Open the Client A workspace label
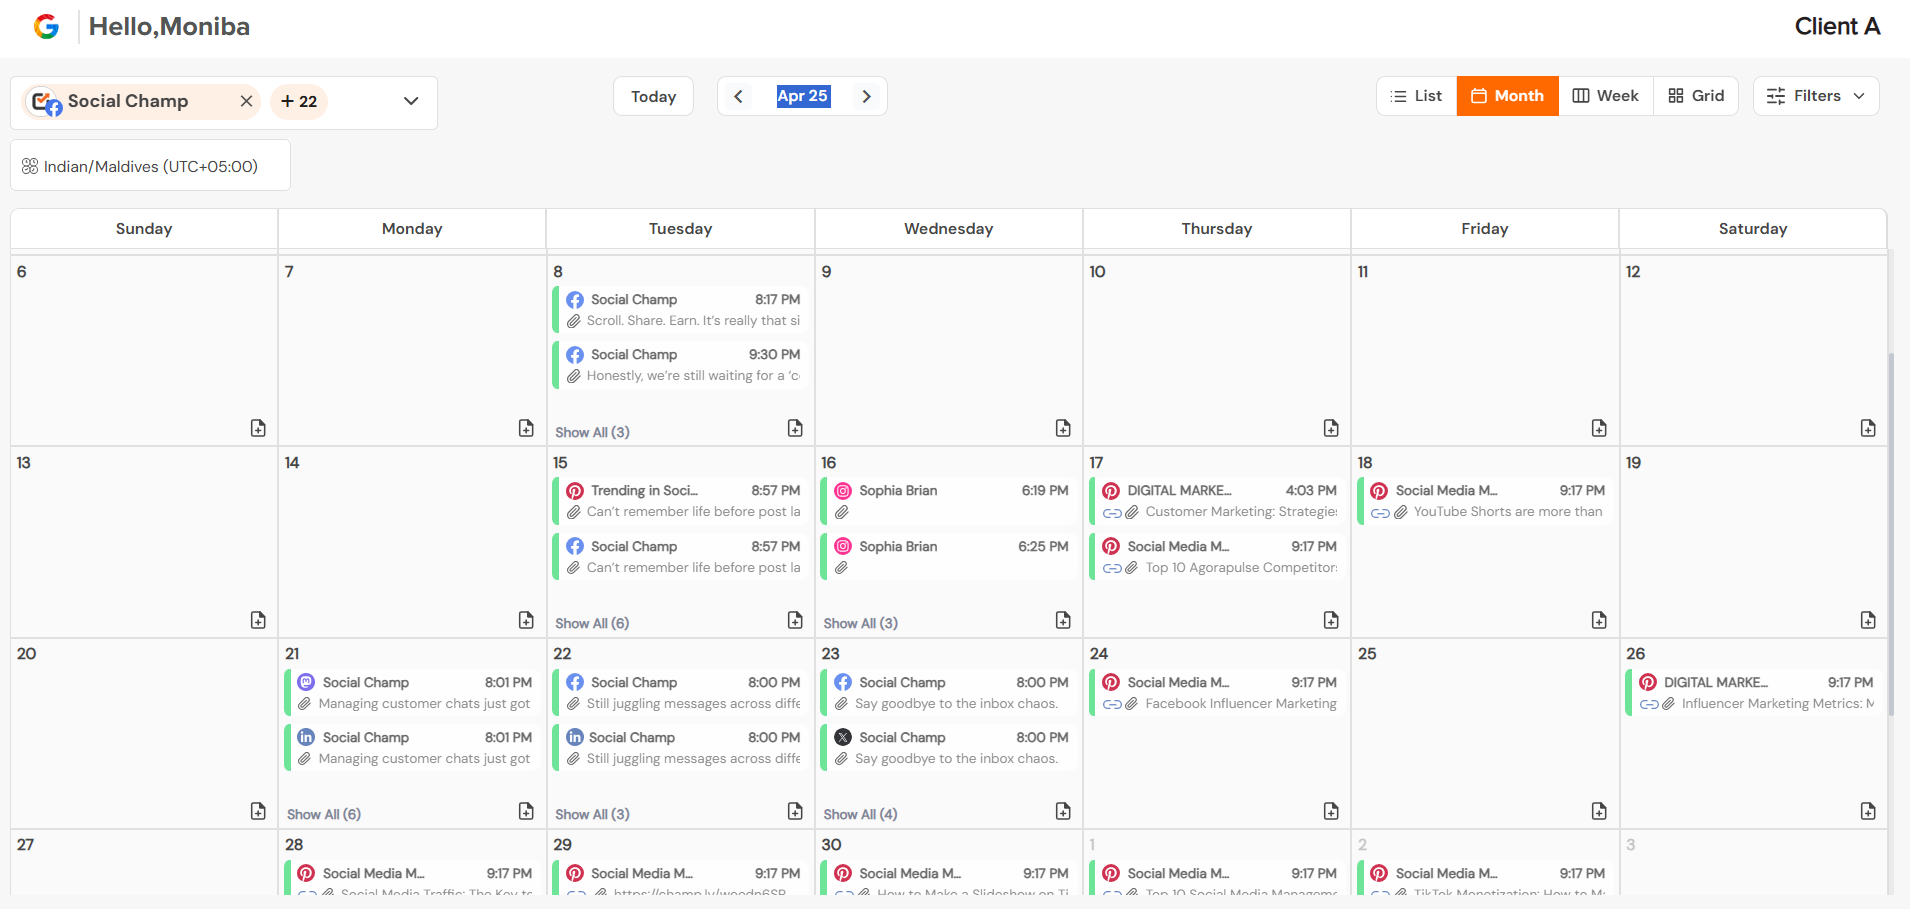This screenshot has height=909, width=1910. tap(1837, 27)
